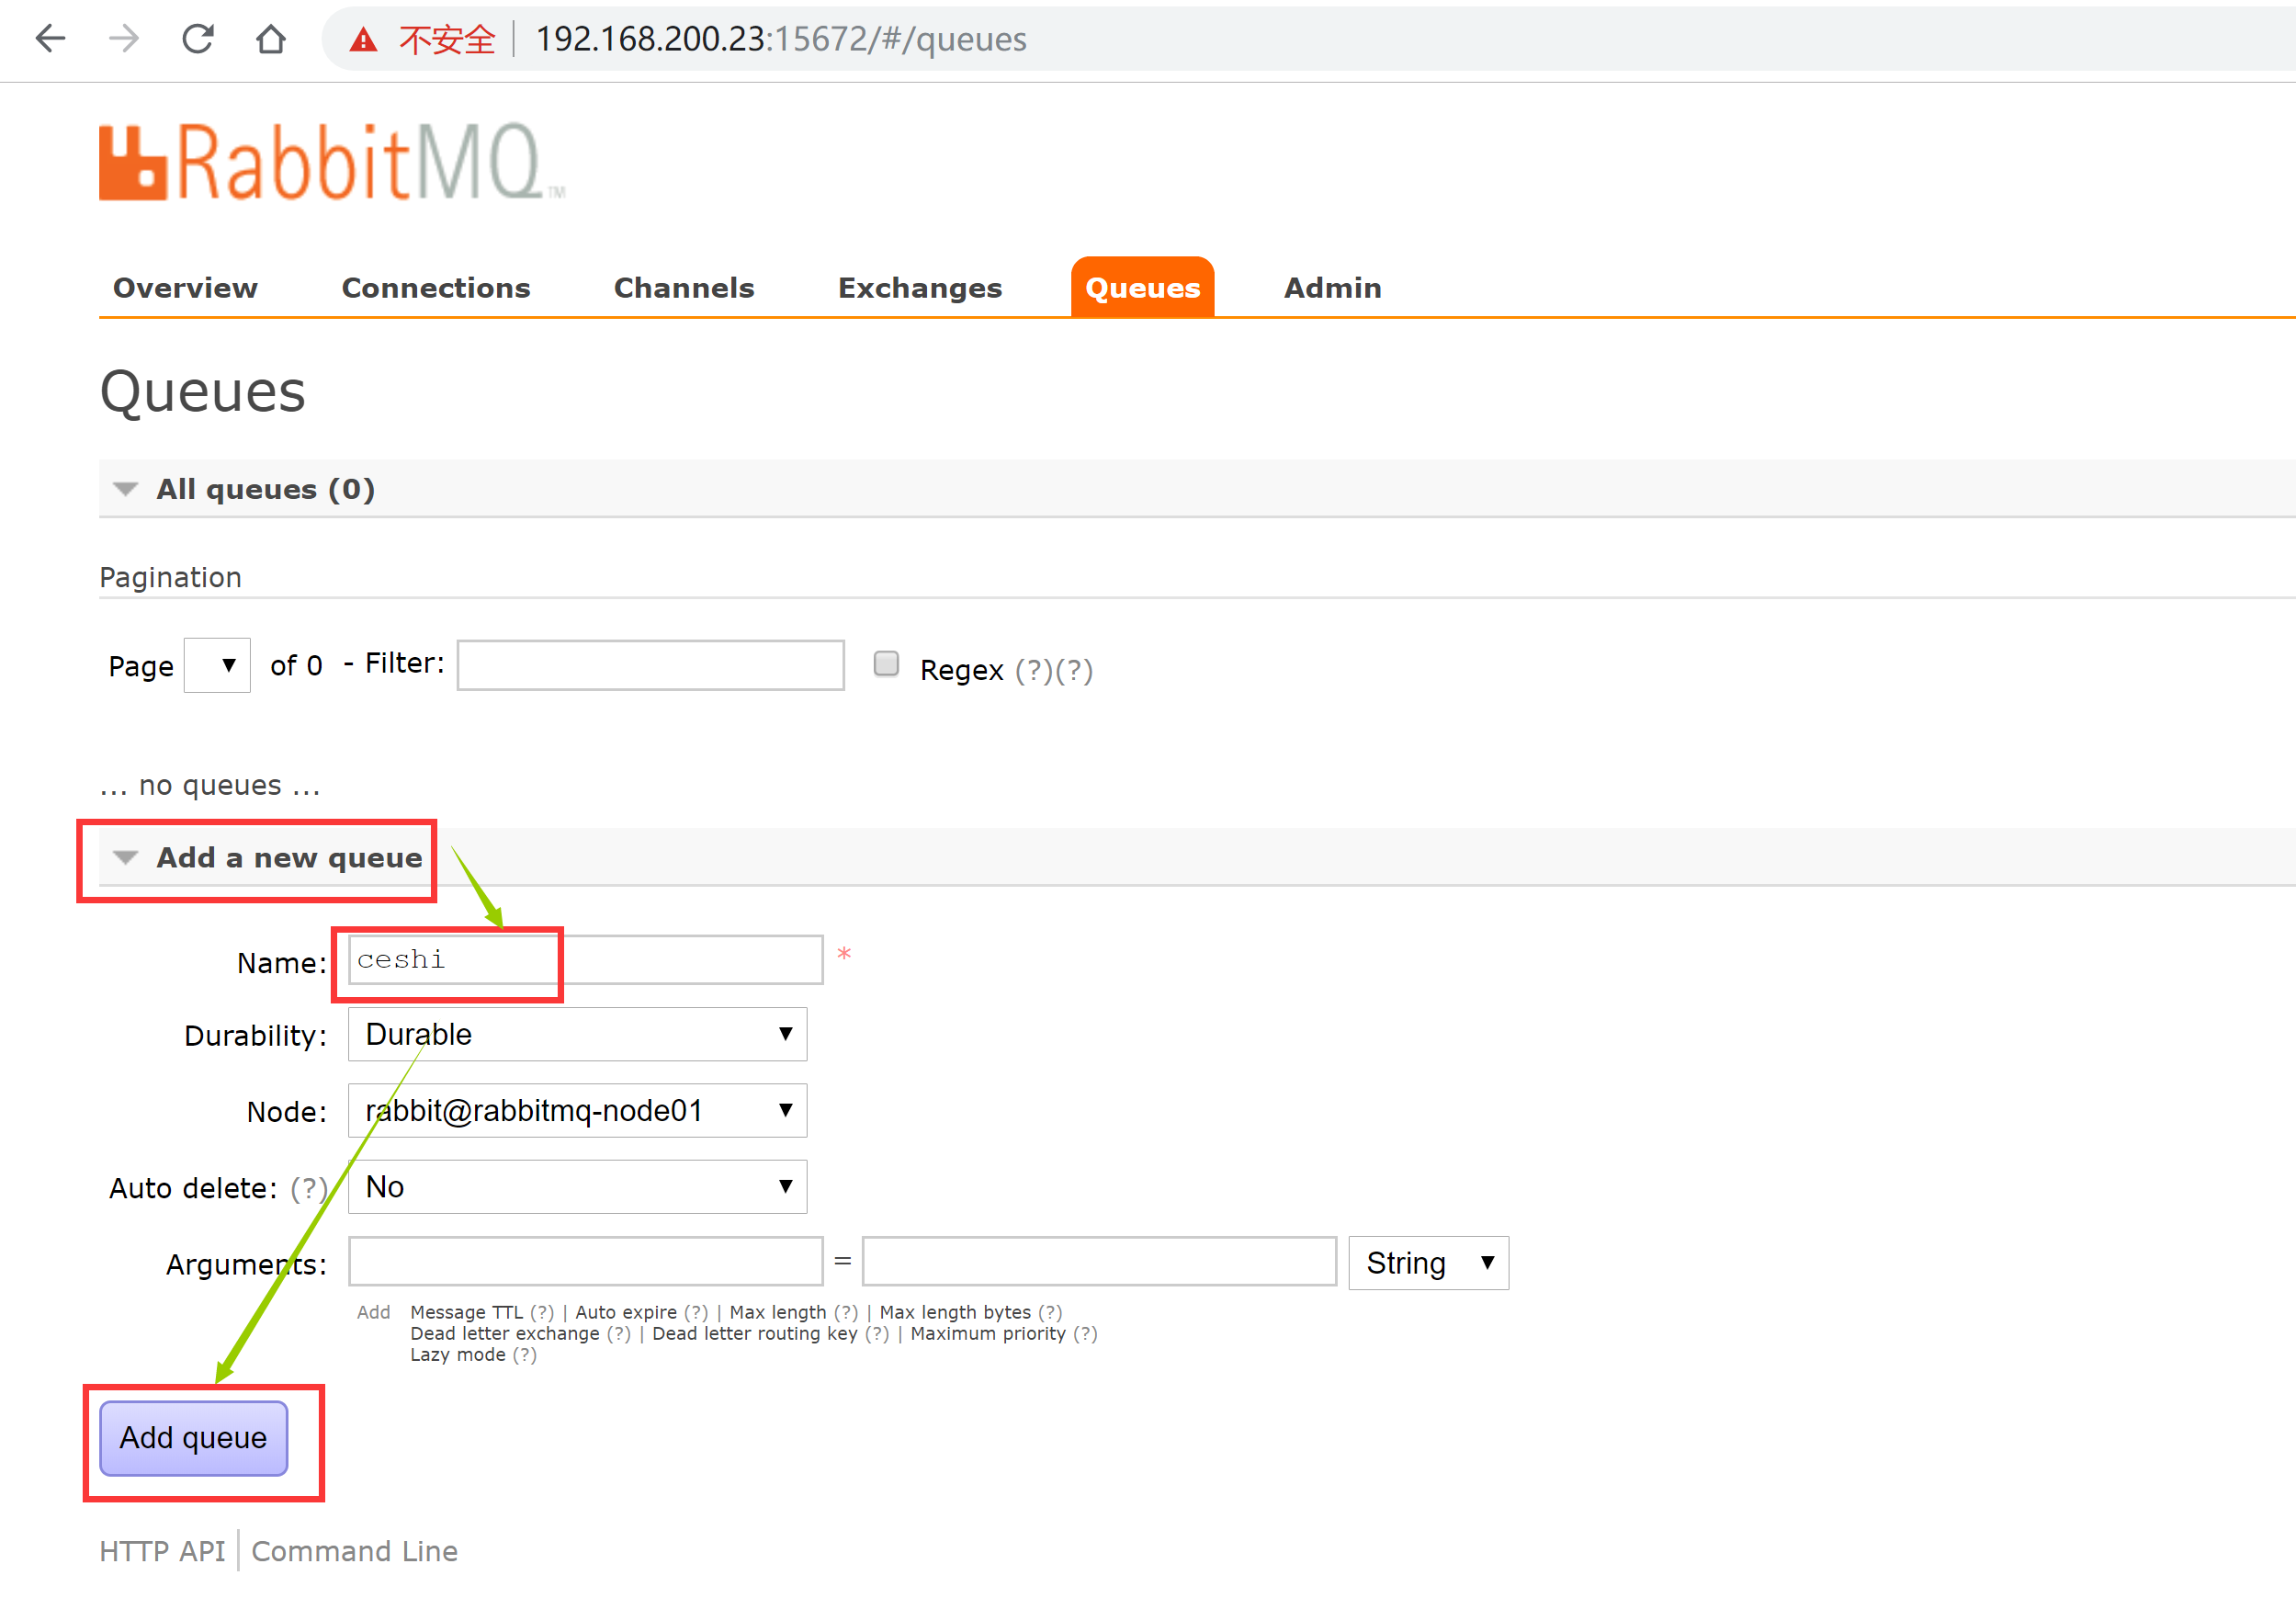
Task: Click the Add queue button
Action: pos(193,1438)
